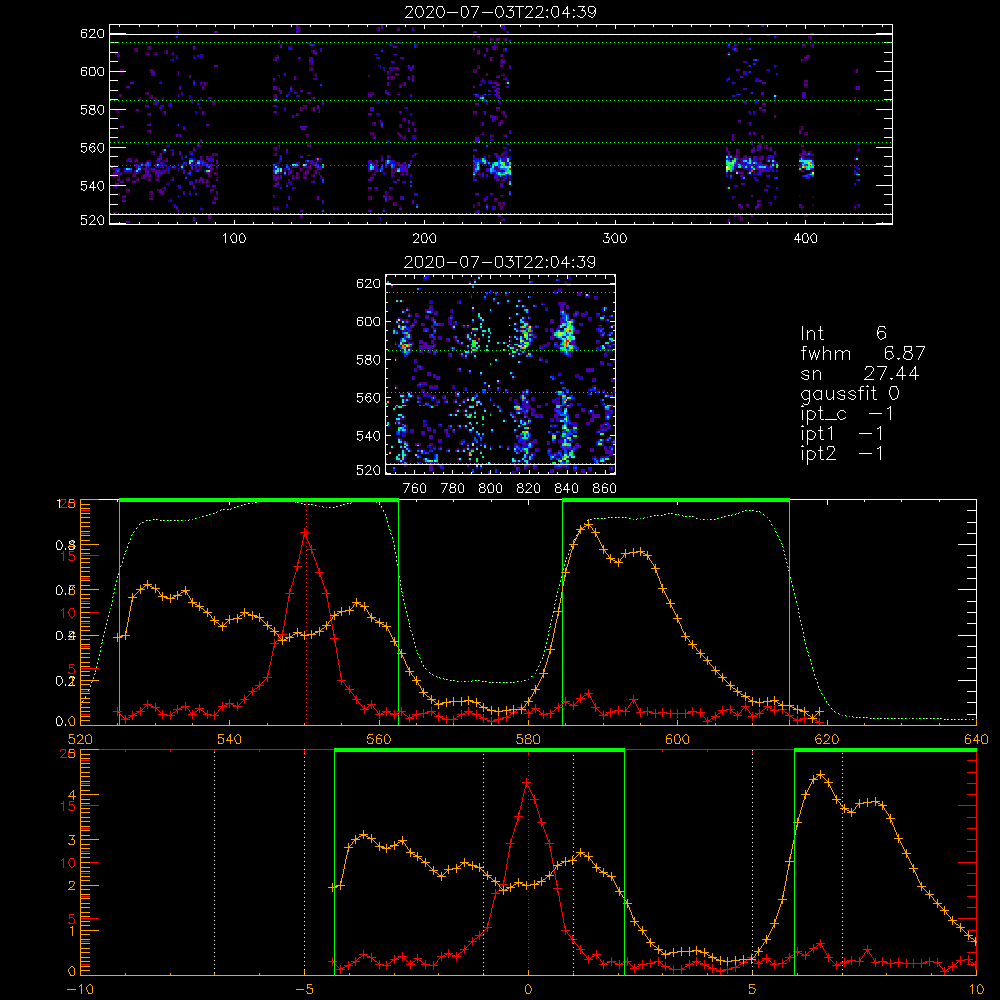This screenshot has width=1000, height=1000.
Task: Click the orange peak near 588 in upper profile plot
Action: tap(588, 524)
